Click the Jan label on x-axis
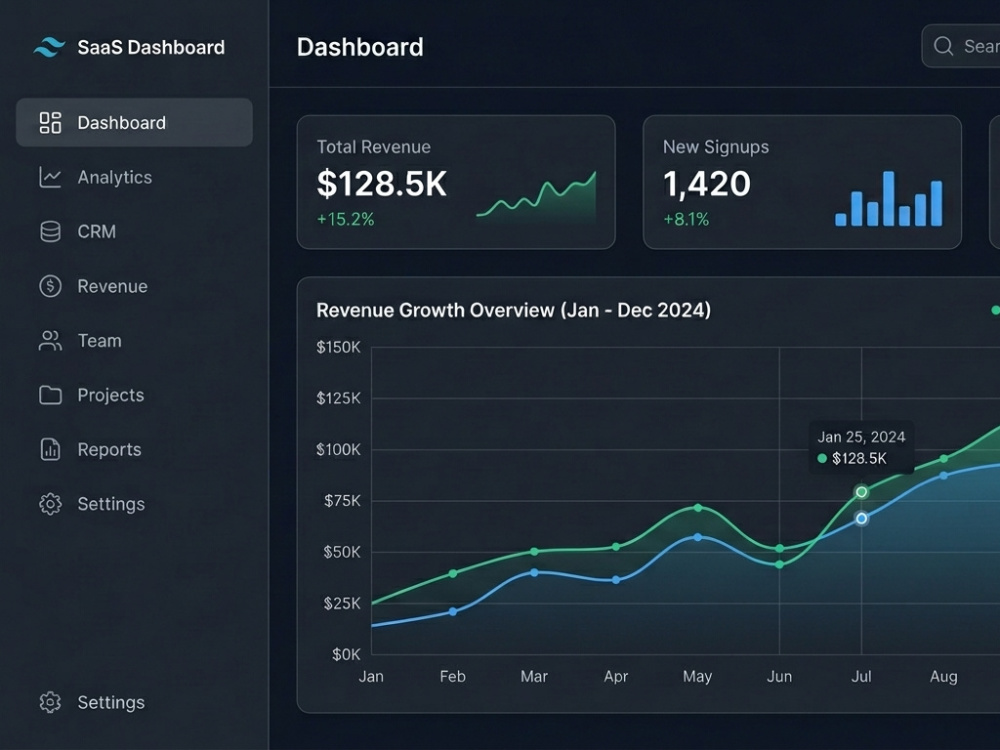The image size is (1000, 750). point(371,676)
